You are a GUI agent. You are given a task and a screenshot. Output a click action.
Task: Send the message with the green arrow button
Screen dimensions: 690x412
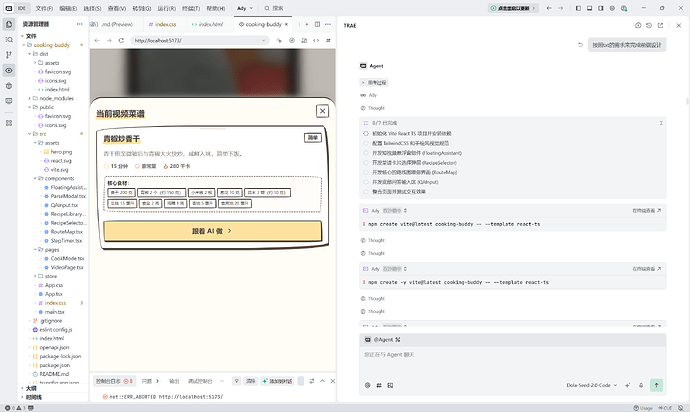tap(656, 385)
